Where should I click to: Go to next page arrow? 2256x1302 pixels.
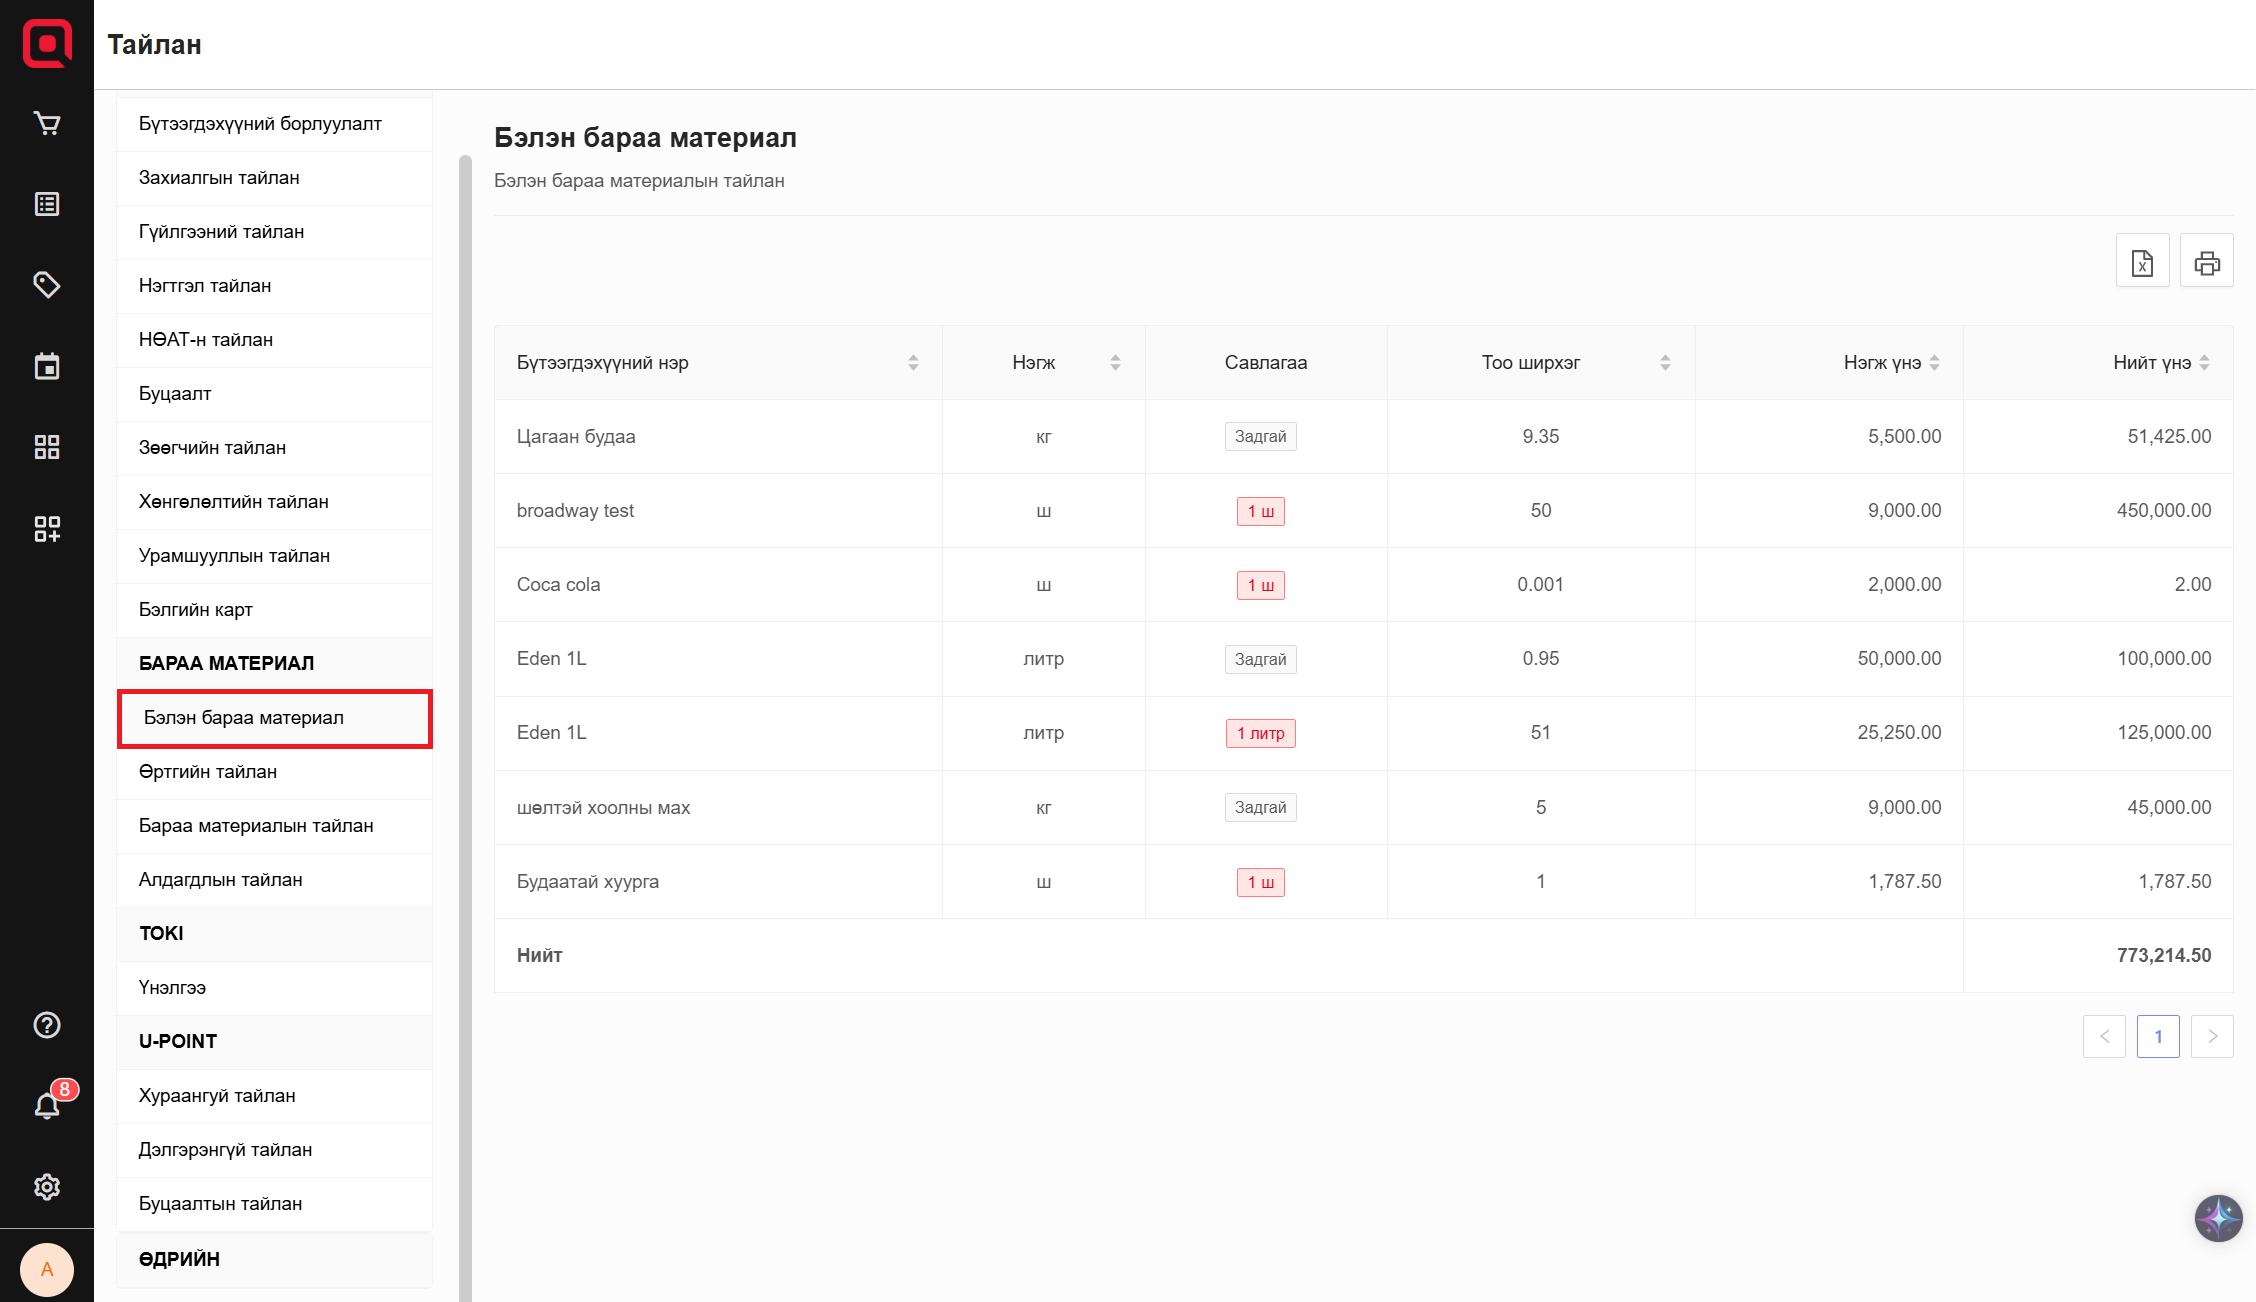[2212, 1036]
